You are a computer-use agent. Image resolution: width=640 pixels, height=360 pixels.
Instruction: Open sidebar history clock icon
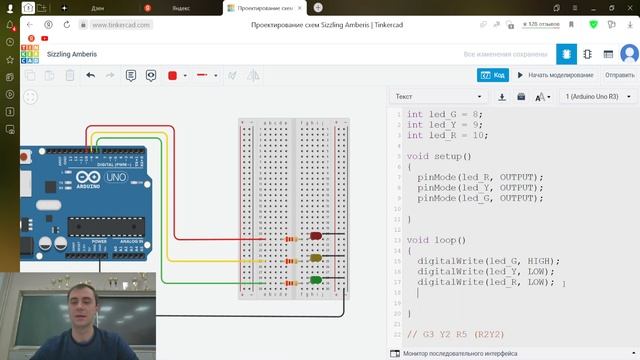10,42
